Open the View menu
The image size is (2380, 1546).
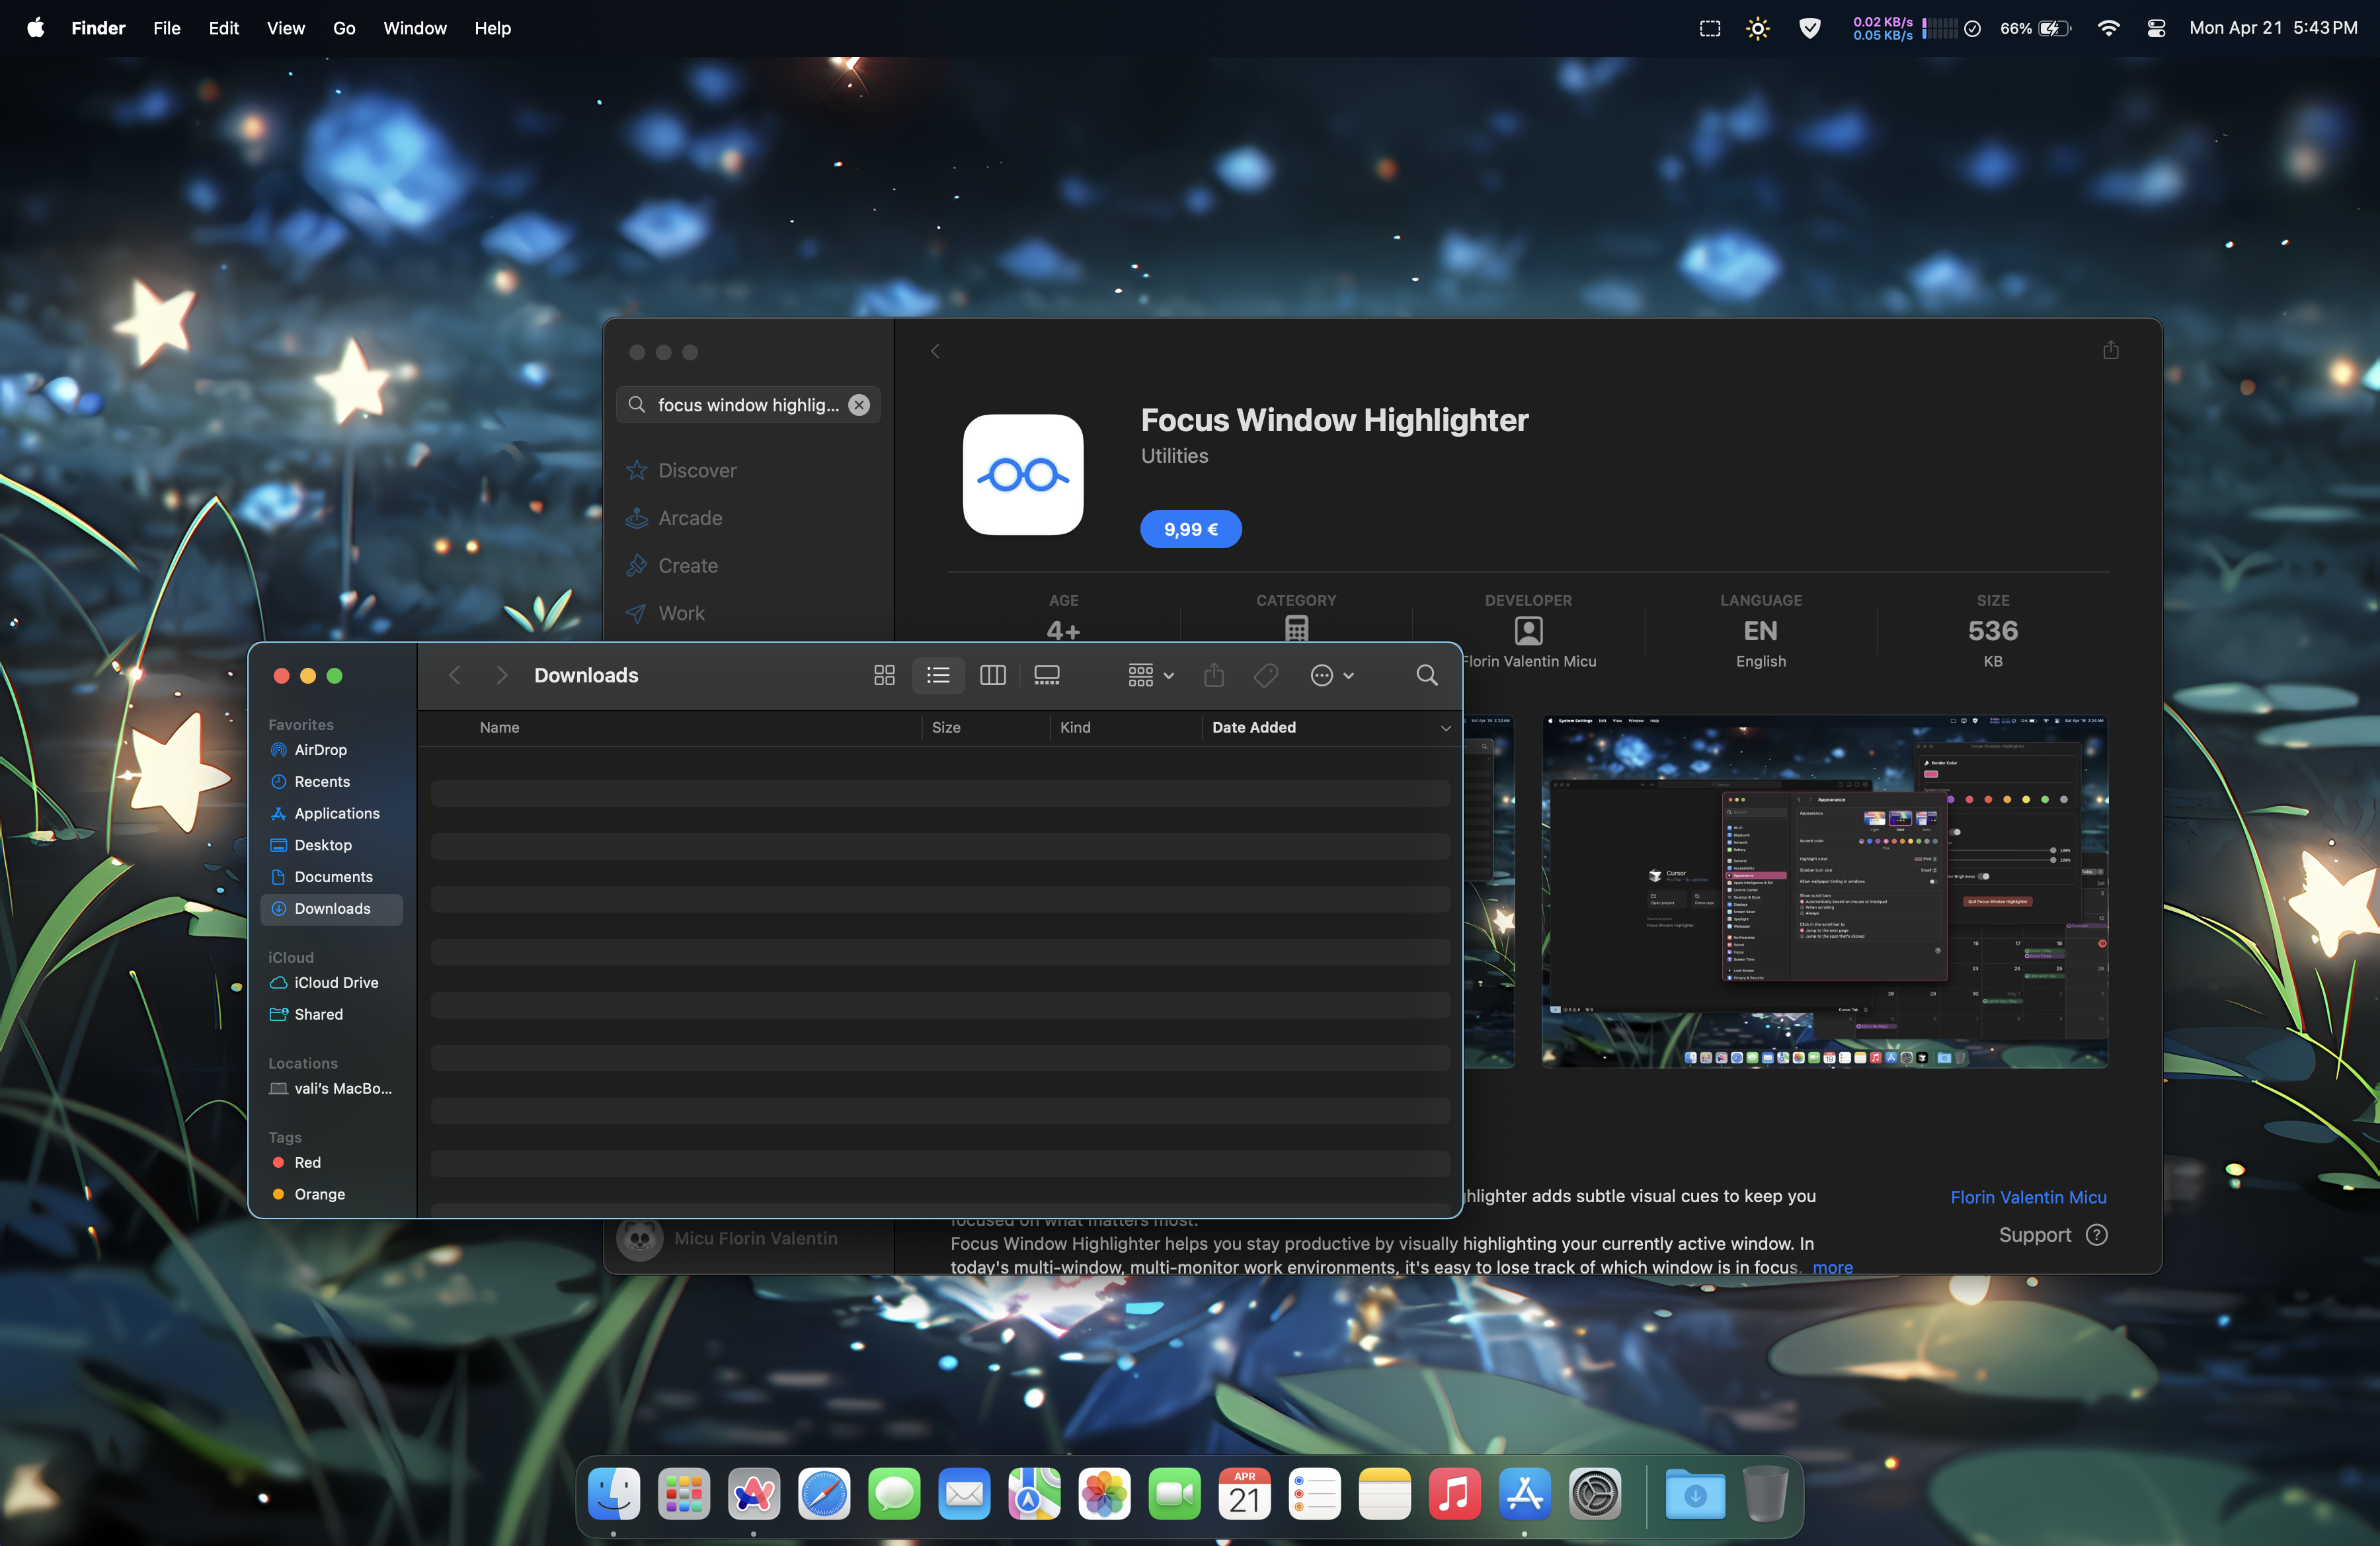[285, 28]
